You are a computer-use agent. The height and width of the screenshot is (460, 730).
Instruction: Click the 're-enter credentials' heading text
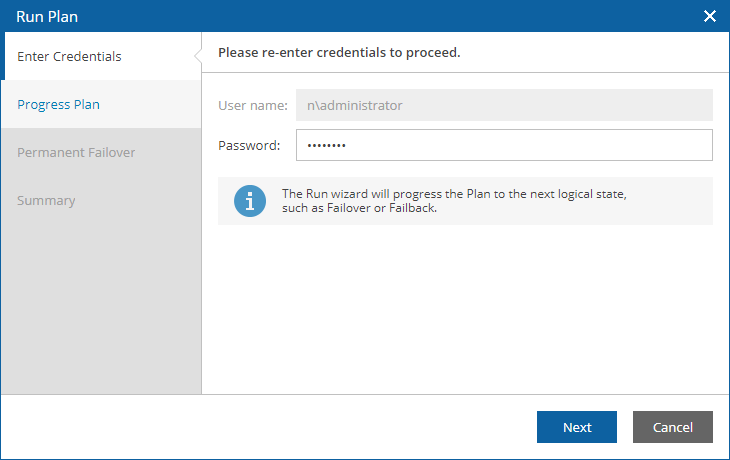(339, 53)
